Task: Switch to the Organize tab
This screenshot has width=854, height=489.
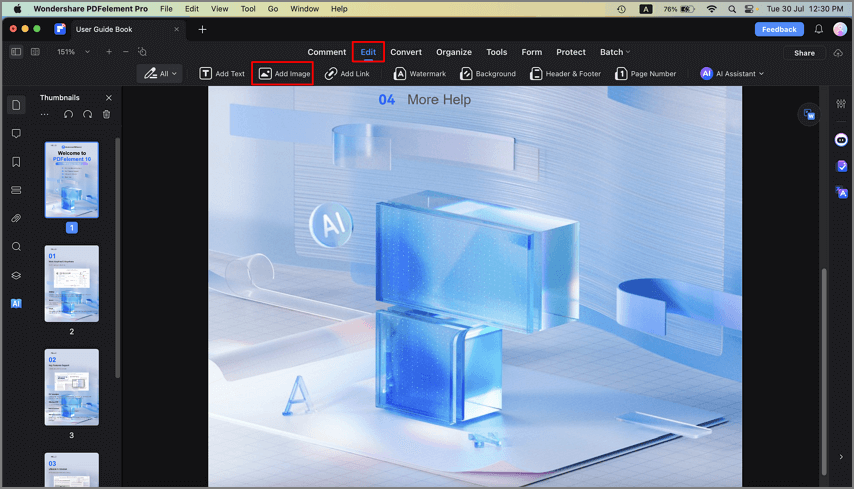Action: click(454, 52)
